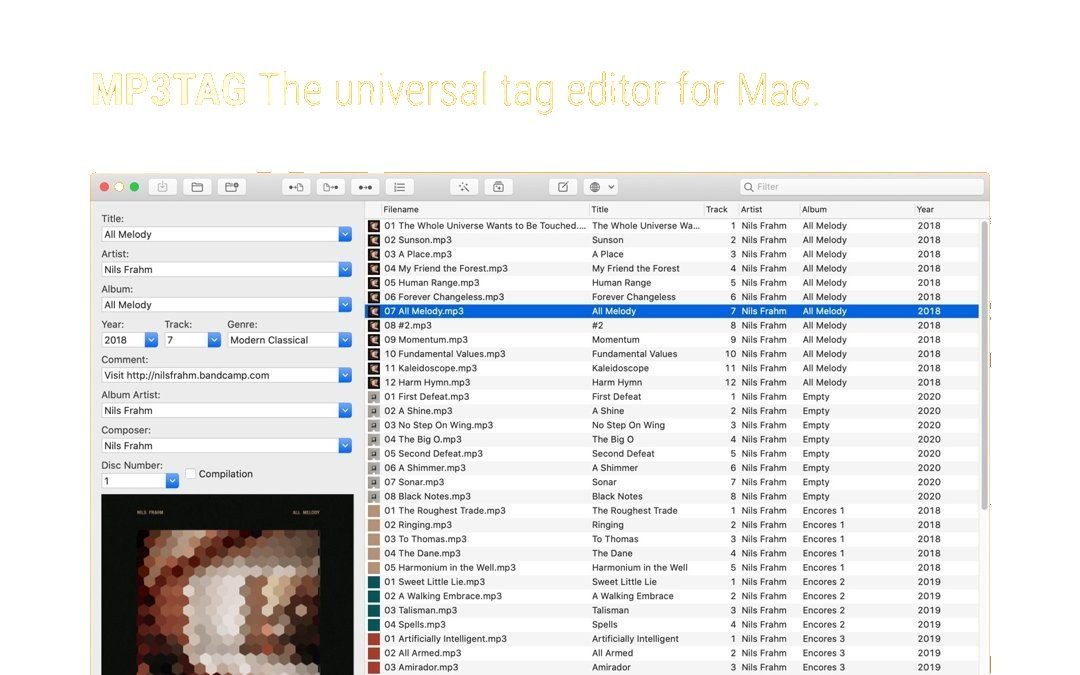The image size is (1080, 675).
Task: Click the Quick Actions box icon
Action: click(499, 187)
